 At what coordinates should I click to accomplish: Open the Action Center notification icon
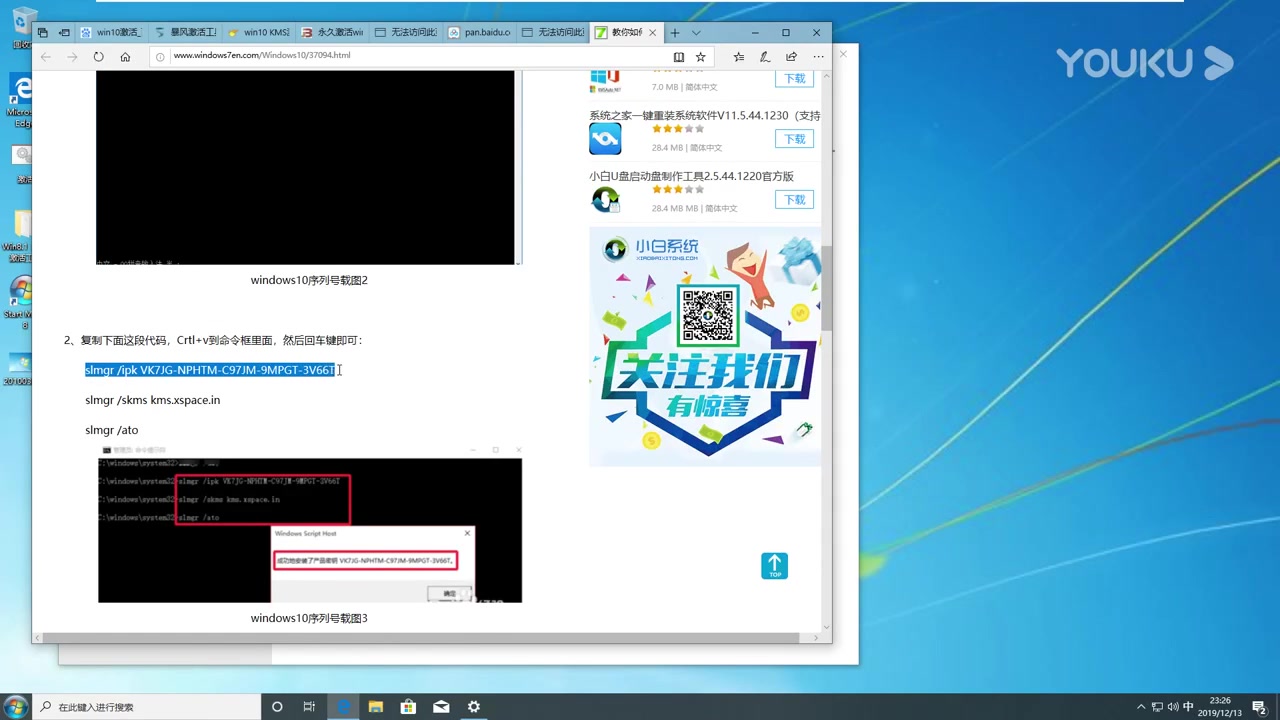[x=1259, y=707]
